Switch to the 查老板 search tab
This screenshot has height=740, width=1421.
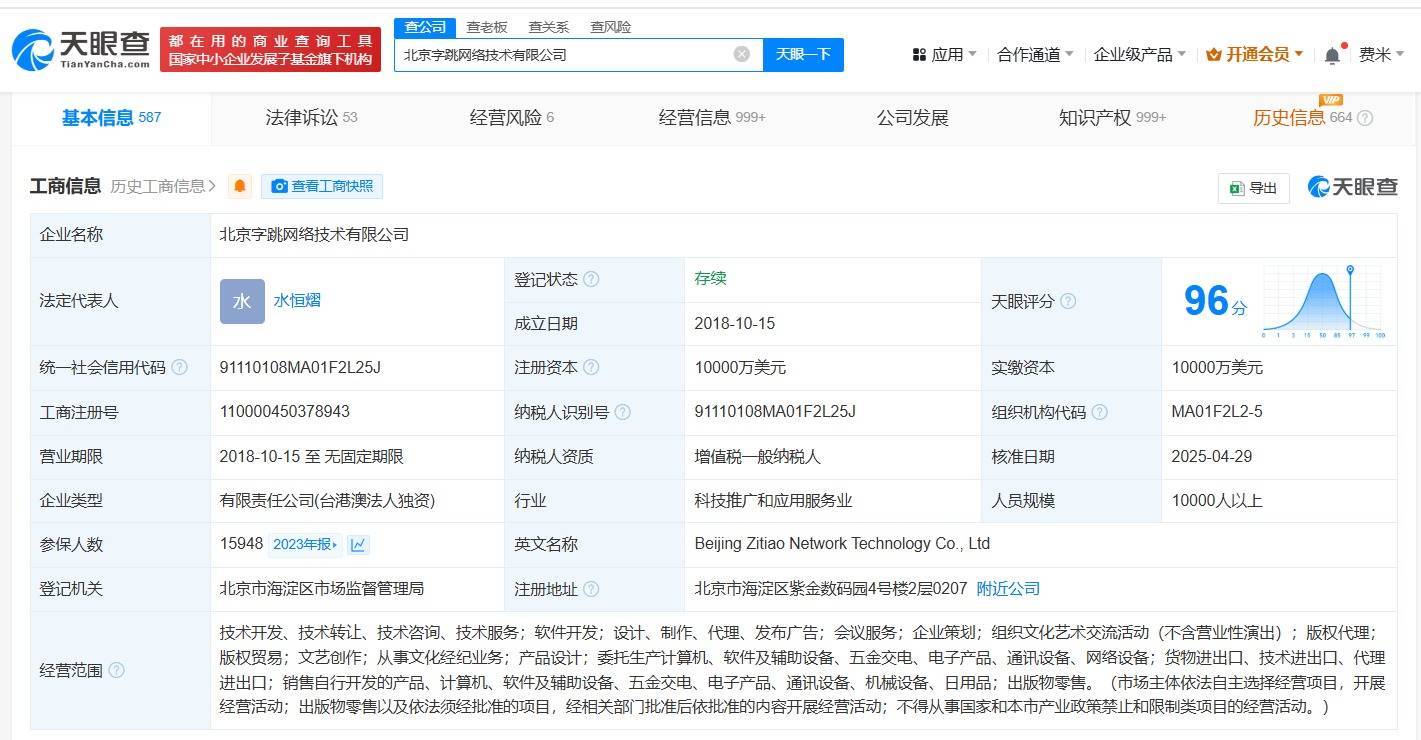pos(487,27)
